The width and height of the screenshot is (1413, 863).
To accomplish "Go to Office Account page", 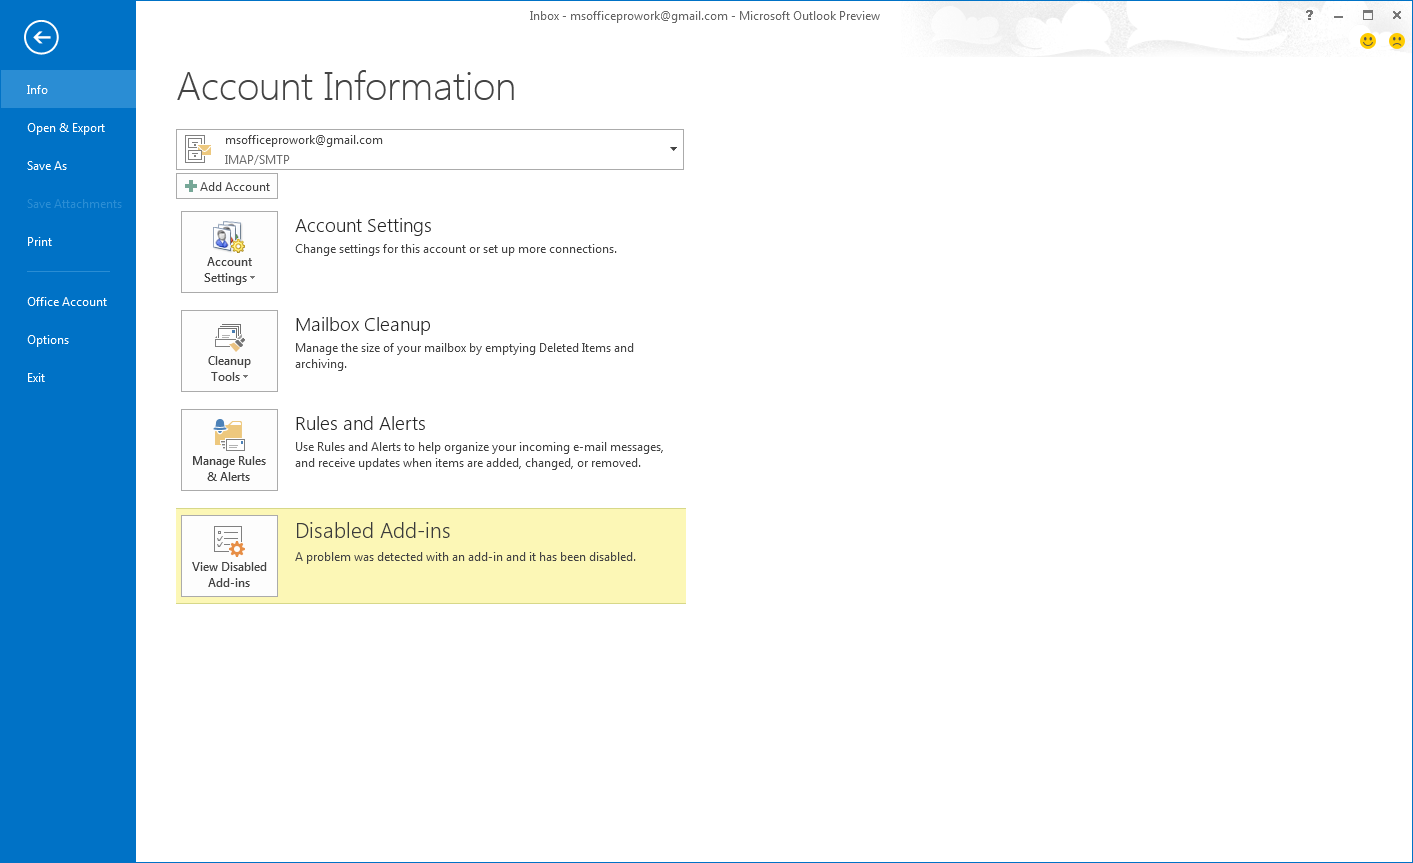I will pos(67,302).
